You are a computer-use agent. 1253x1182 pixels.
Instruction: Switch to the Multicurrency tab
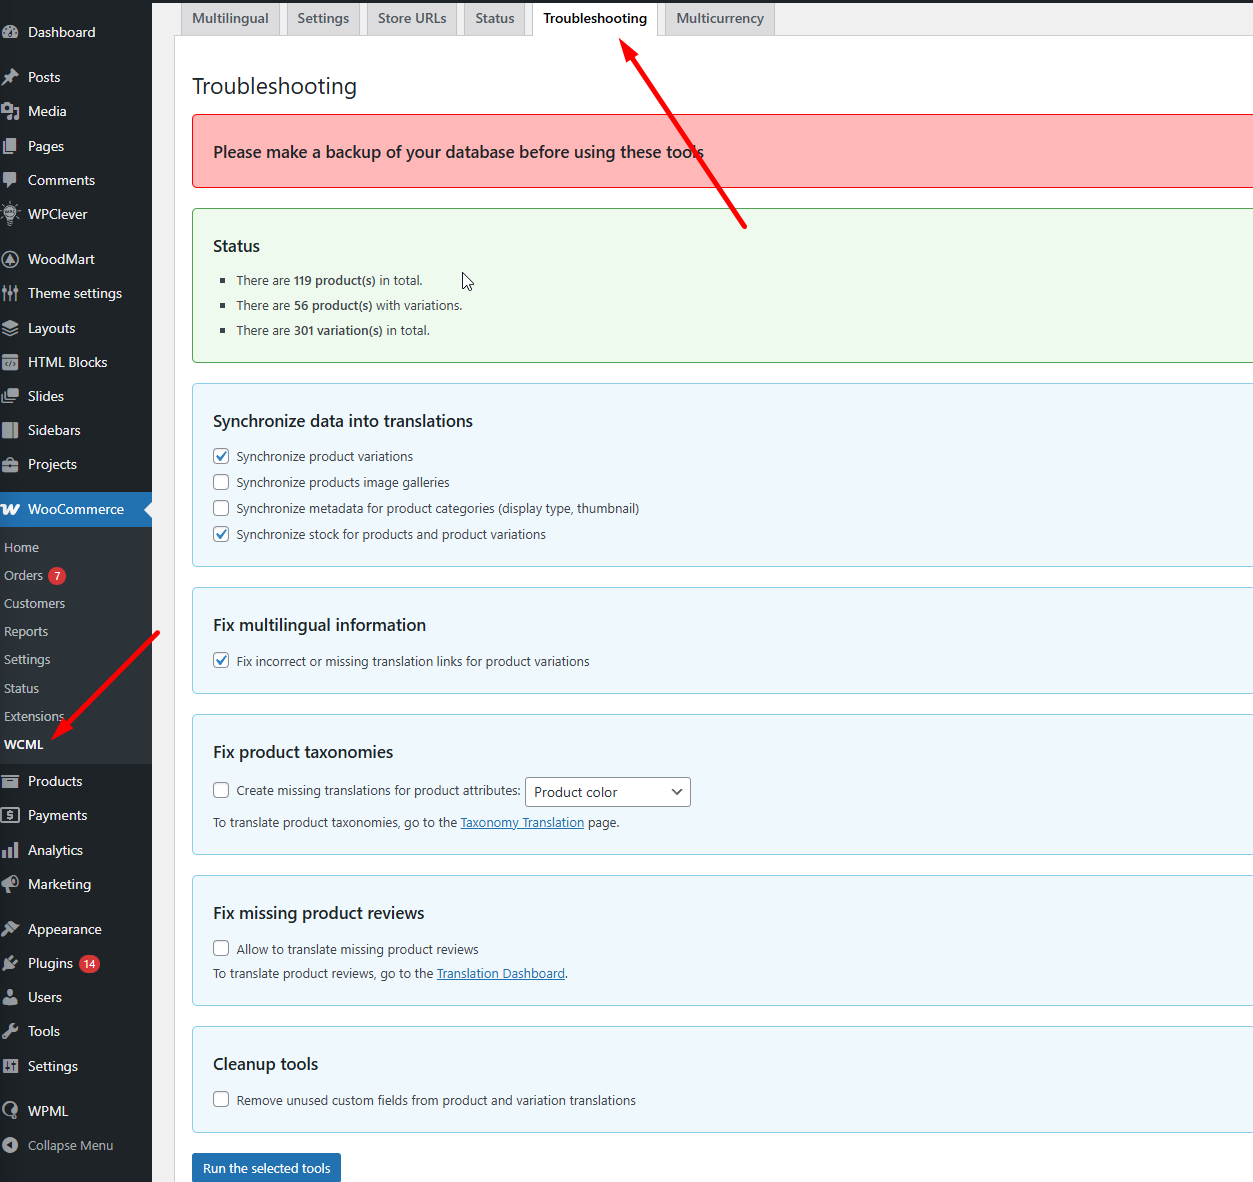(720, 18)
